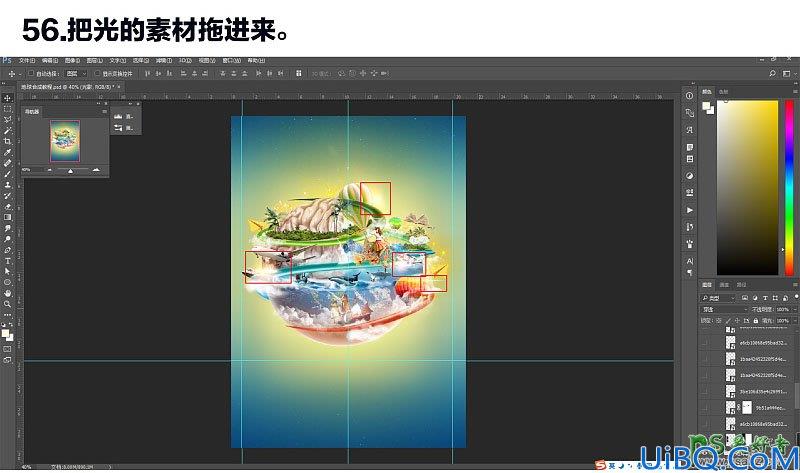Click the Navigator zoom in button
This screenshot has height=473, width=800.
[x=96, y=169]
